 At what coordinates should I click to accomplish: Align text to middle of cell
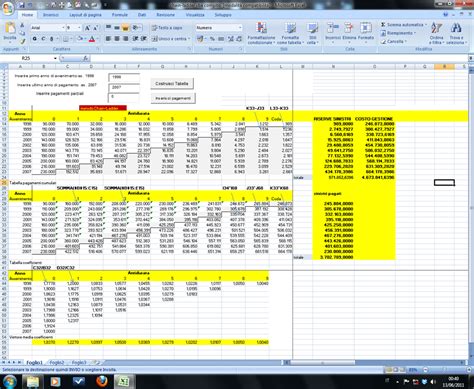117,28
